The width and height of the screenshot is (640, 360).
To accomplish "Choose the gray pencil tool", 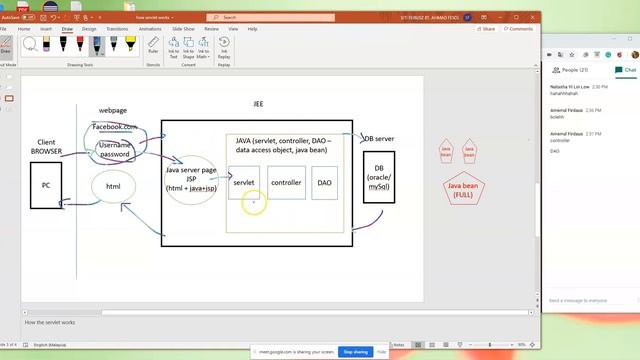I will tap(113, 44).
